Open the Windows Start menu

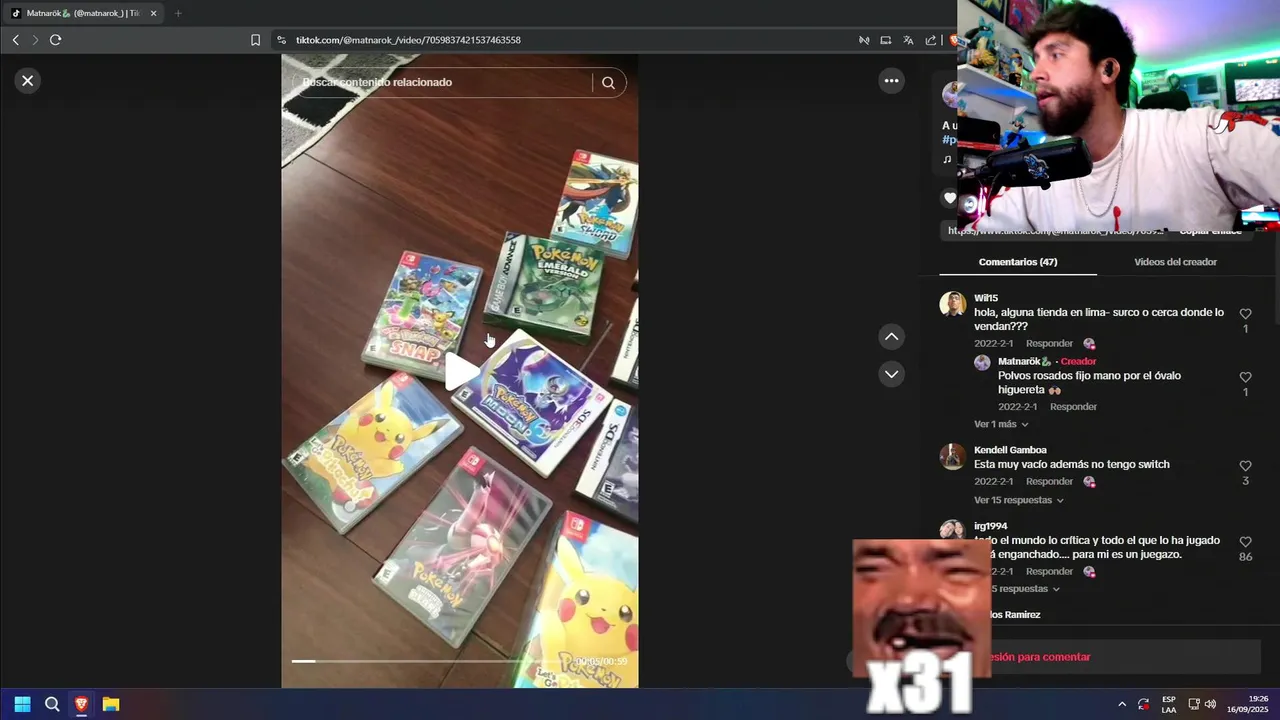(x=22, y=704)
